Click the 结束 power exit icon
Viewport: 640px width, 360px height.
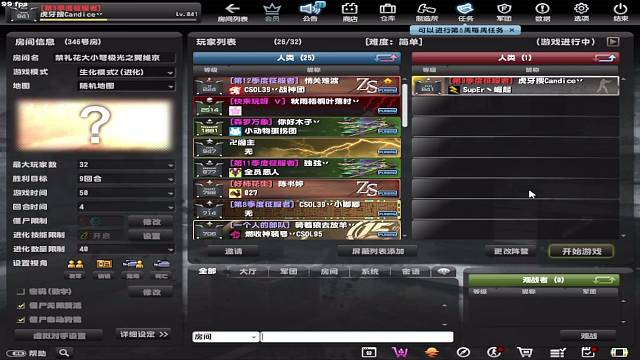point(620,12)
